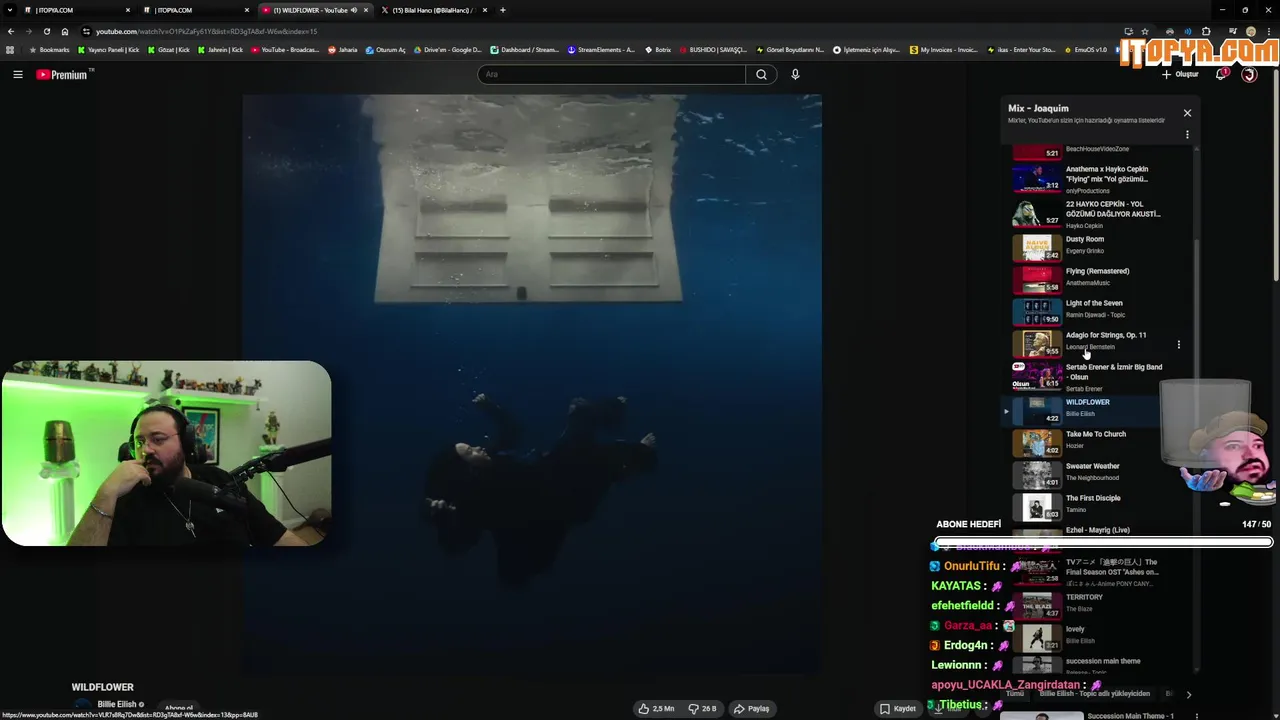Open YouTube - Broadcas... bookmark
1280x720 pixels.
[285, 49]
